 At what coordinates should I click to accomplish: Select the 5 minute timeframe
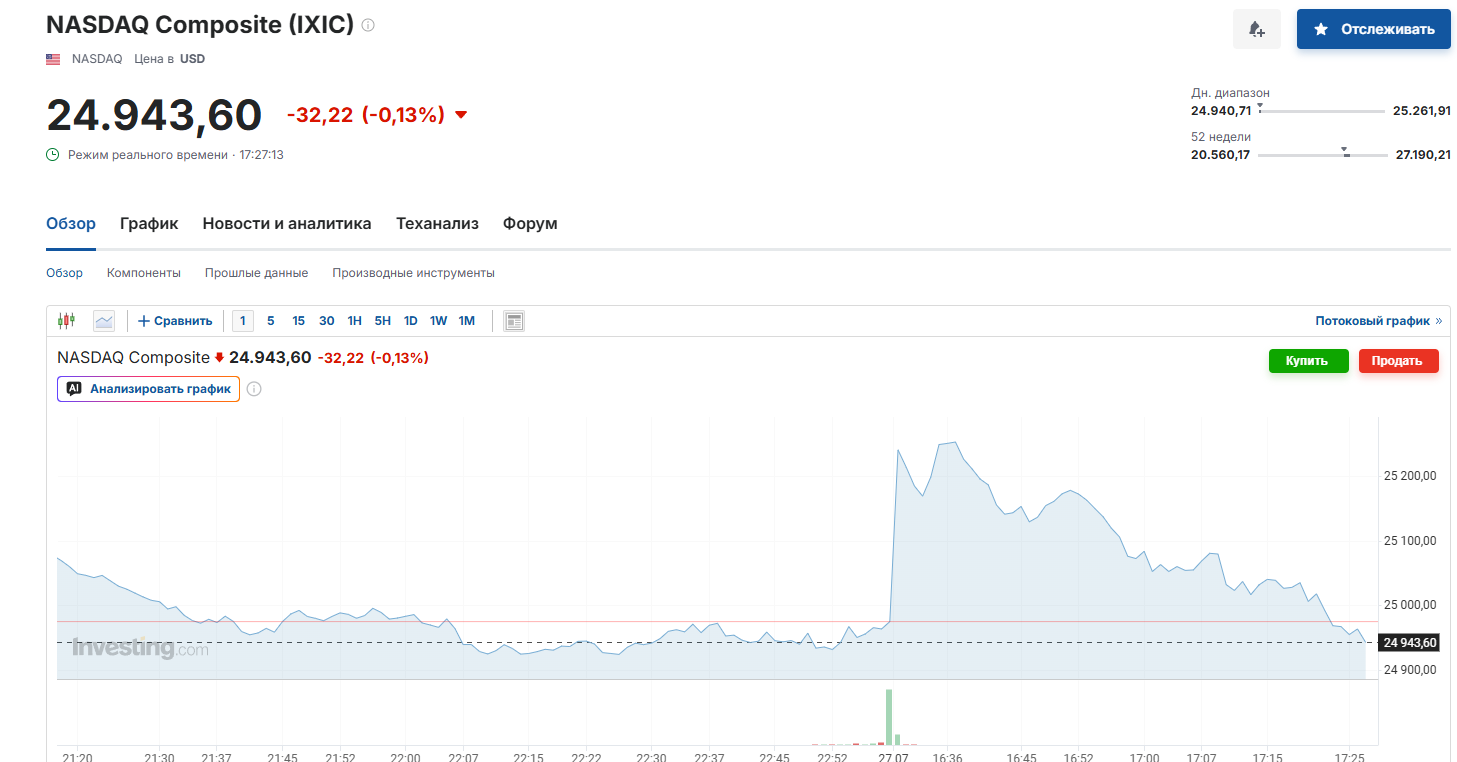[x=271, y=321]
